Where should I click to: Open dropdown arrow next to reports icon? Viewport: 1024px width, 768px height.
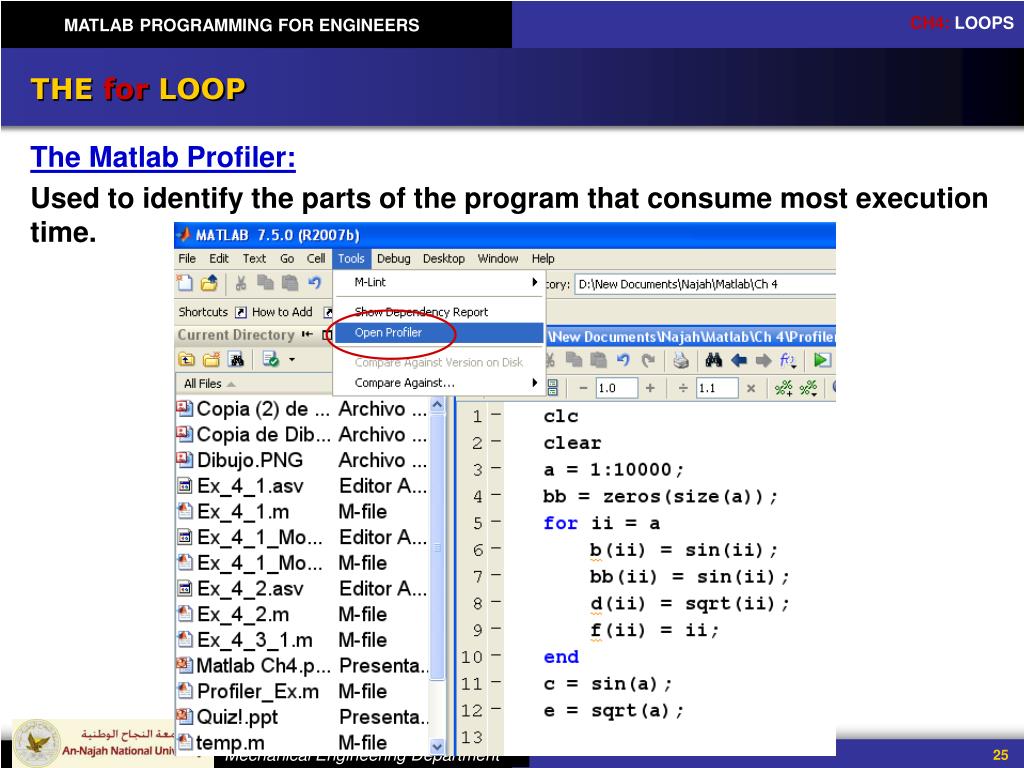pyautogui.click(x=292, y=359)
